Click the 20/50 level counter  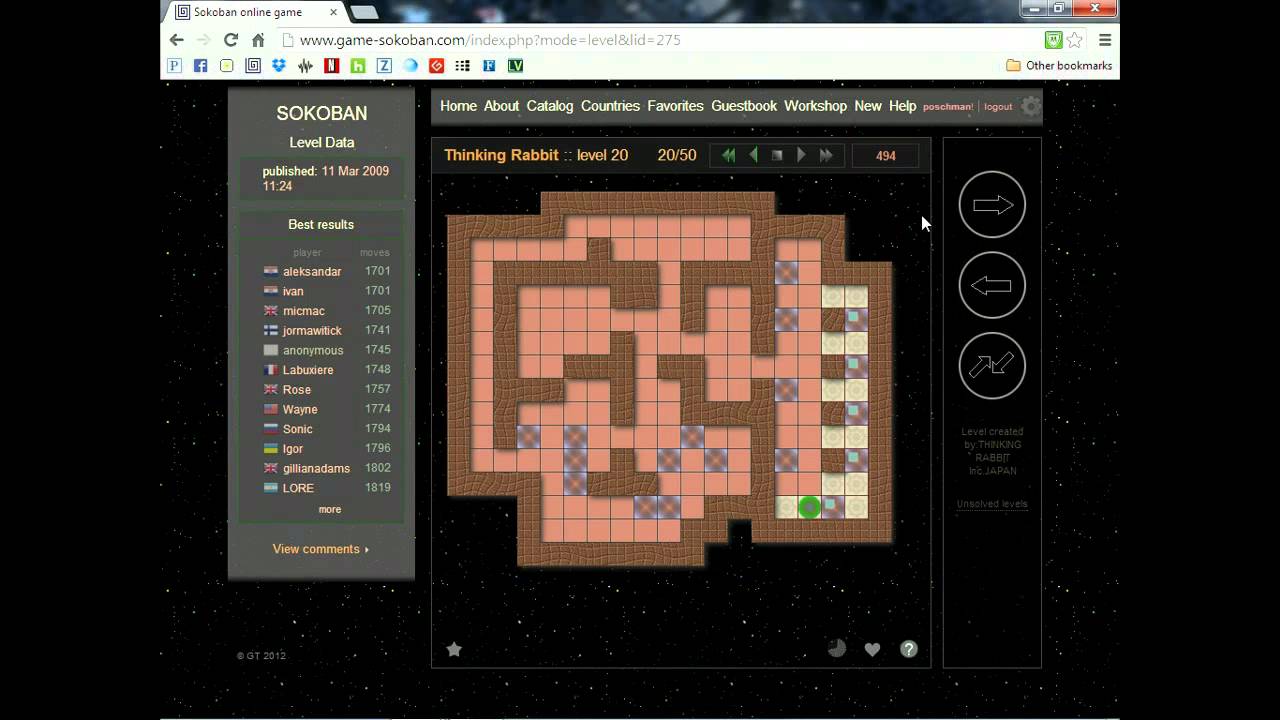point(677,155)
